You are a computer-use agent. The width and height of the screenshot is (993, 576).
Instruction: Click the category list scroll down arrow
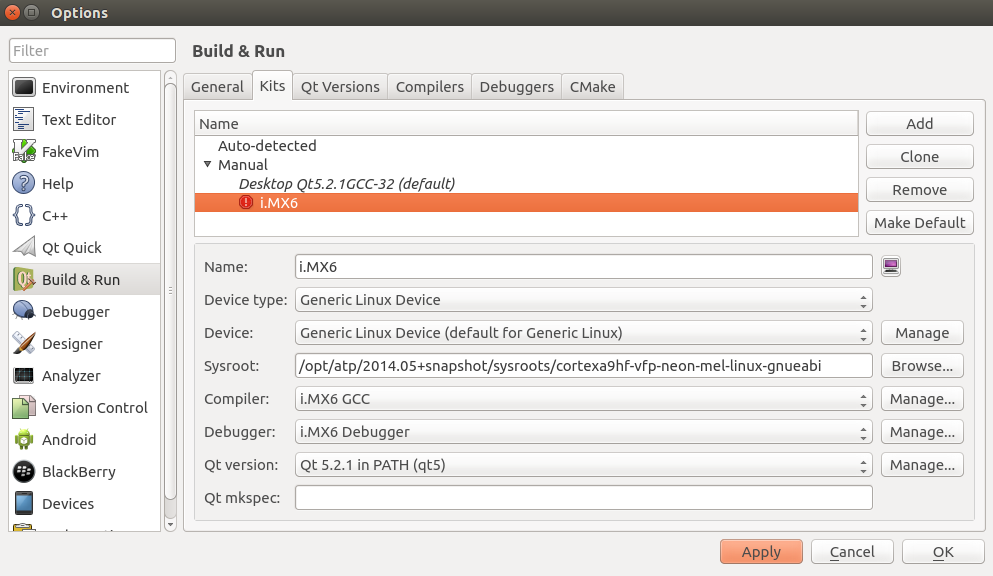tap(170, 525)
